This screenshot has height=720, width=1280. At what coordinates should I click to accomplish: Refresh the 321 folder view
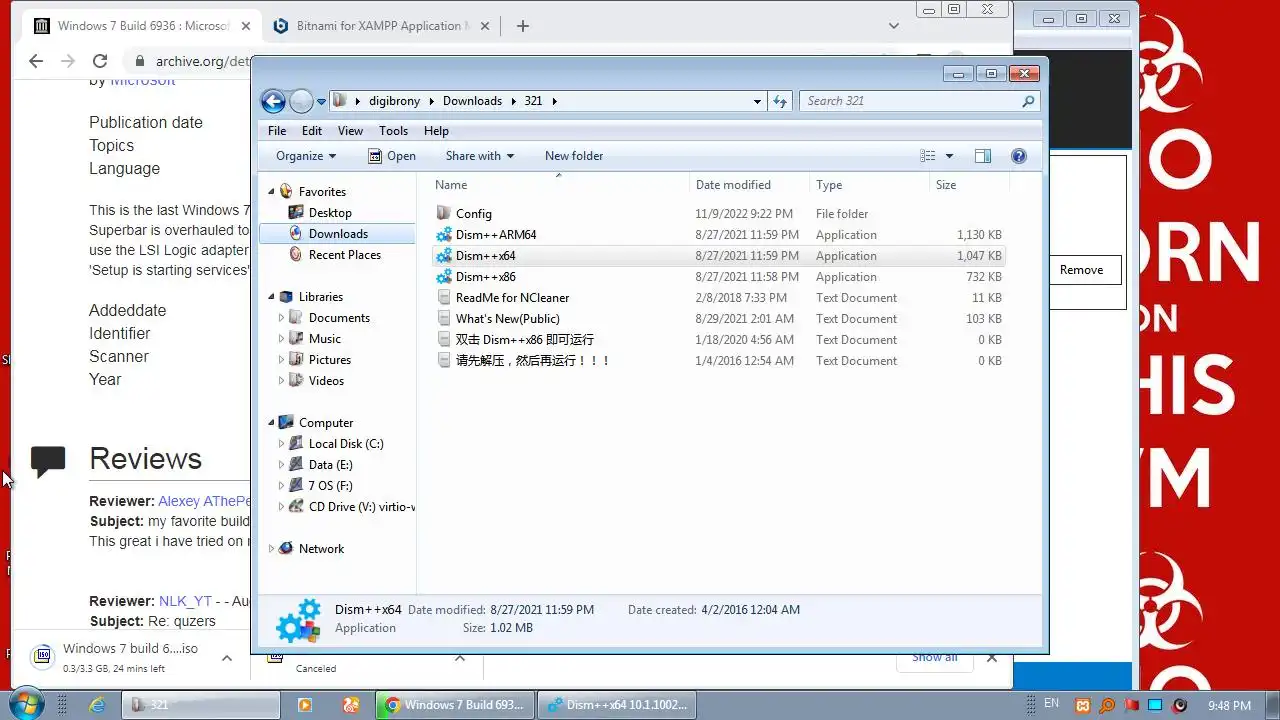click(x=781, y=101)
